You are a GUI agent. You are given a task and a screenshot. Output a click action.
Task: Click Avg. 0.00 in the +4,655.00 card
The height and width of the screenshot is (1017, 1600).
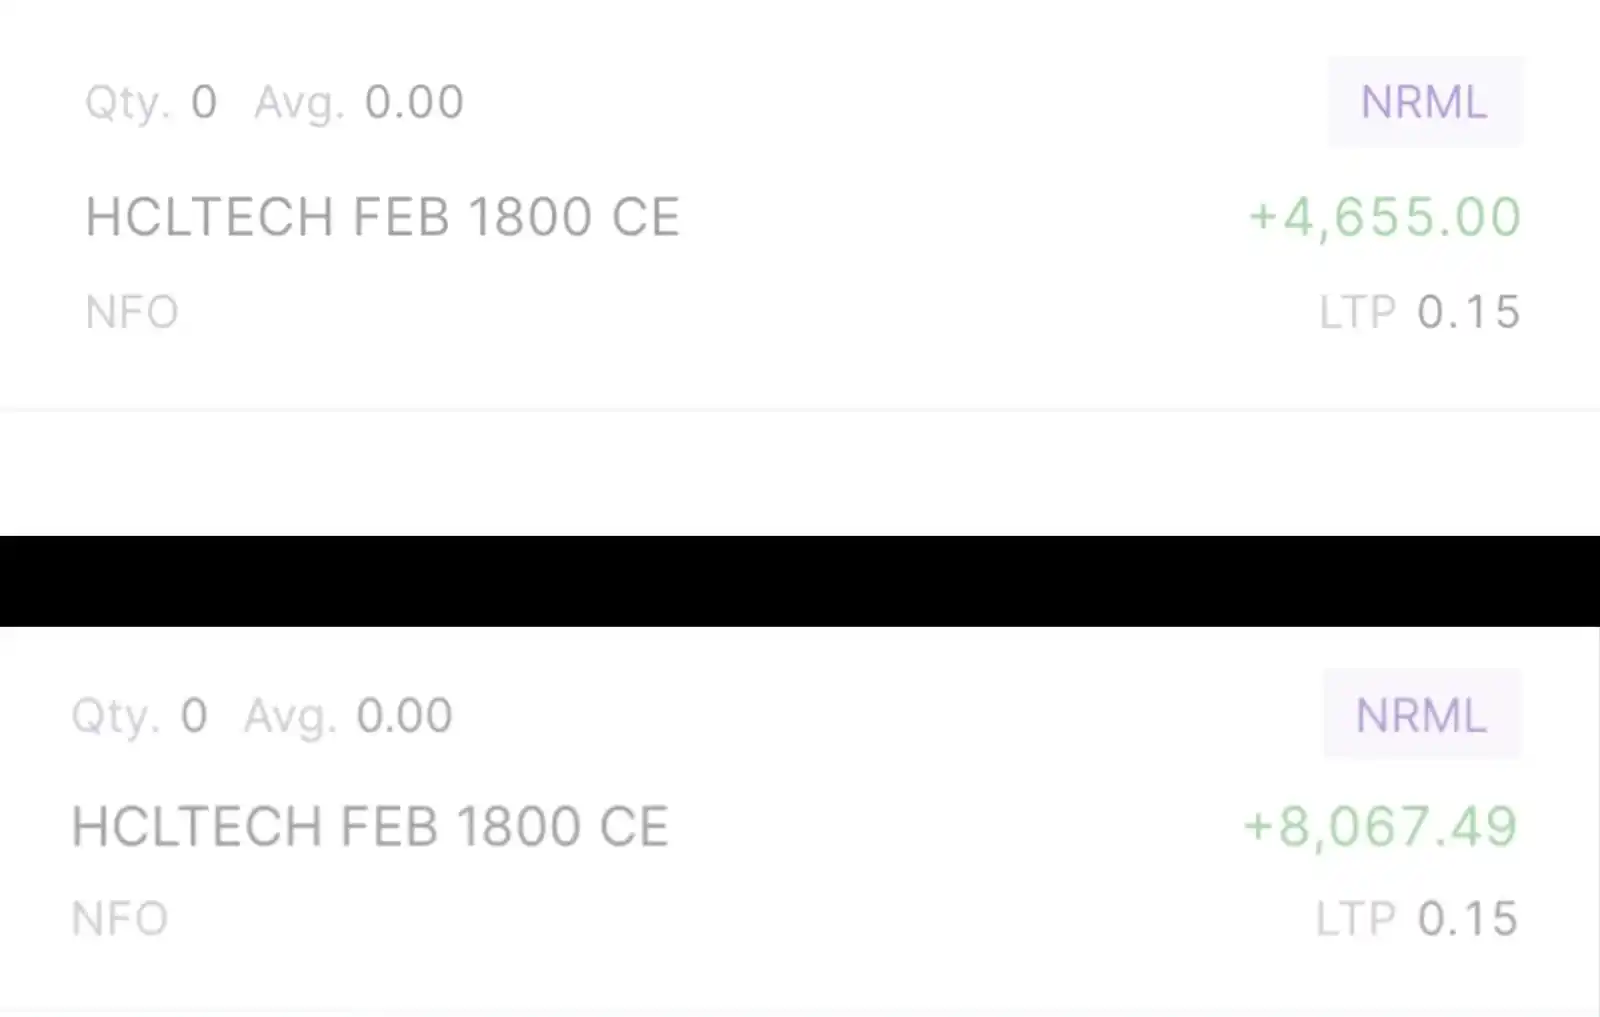[x=359, y=102]
